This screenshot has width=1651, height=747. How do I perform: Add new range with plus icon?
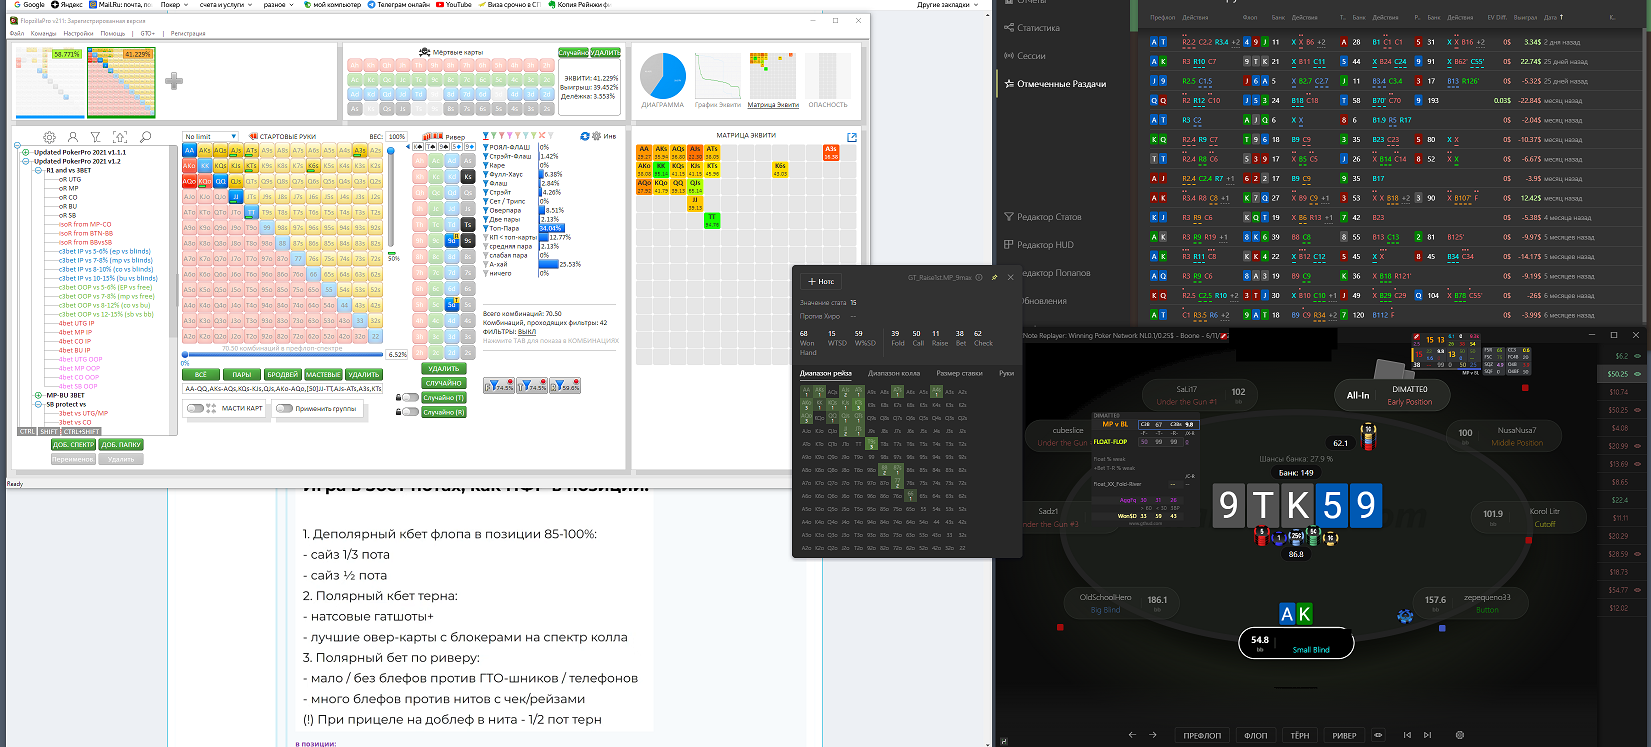[174, 81]
